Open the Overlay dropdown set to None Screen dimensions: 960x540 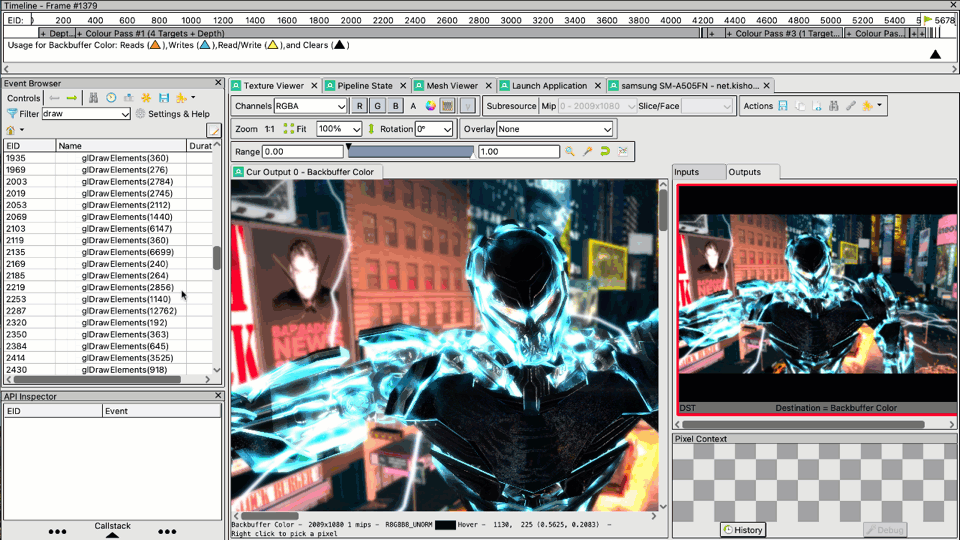pyautogui.click(x=554, y=129)
